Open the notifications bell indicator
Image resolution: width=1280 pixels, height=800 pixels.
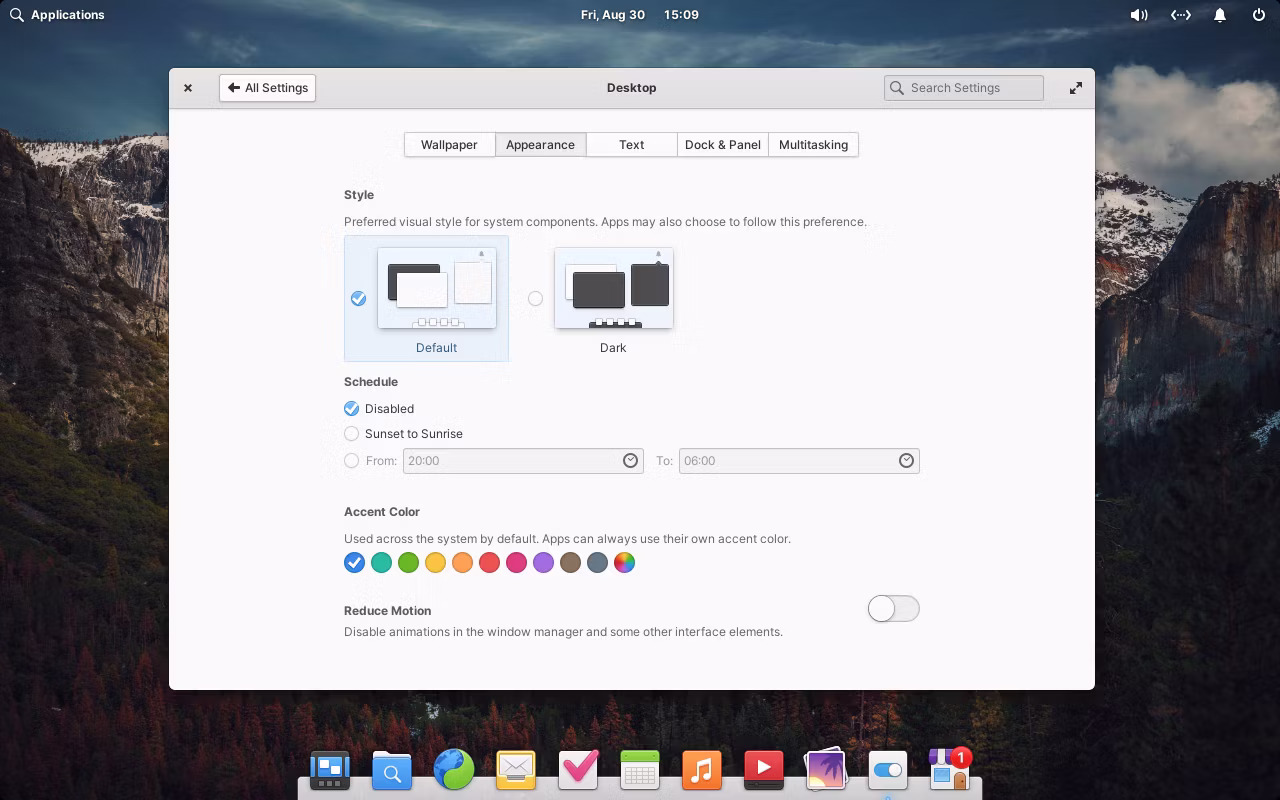click(1220, 15)
